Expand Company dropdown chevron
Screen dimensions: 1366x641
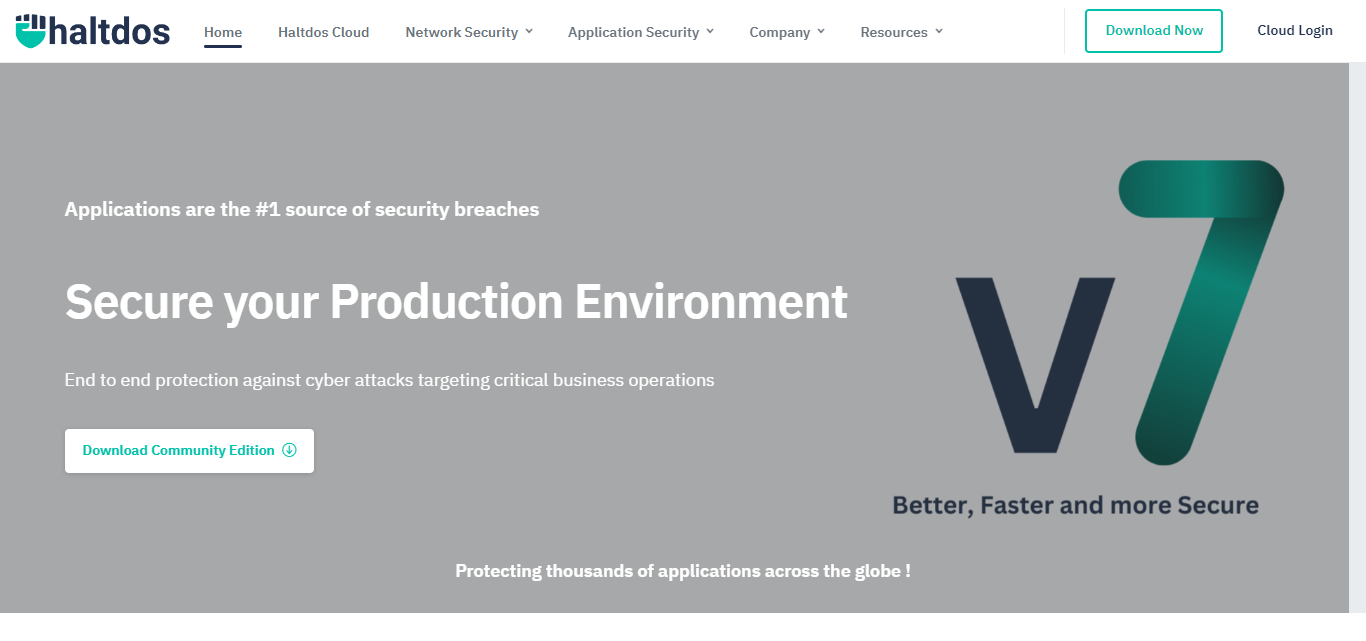tap(821, 32)
